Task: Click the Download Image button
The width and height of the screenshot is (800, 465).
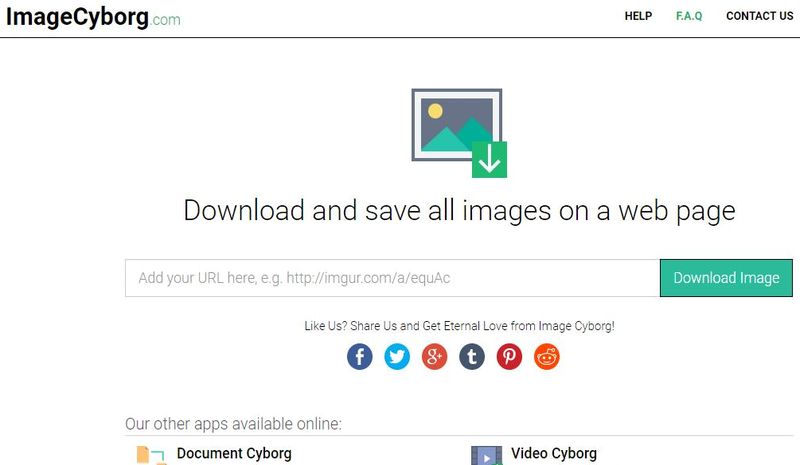Action: pos(726,278)
